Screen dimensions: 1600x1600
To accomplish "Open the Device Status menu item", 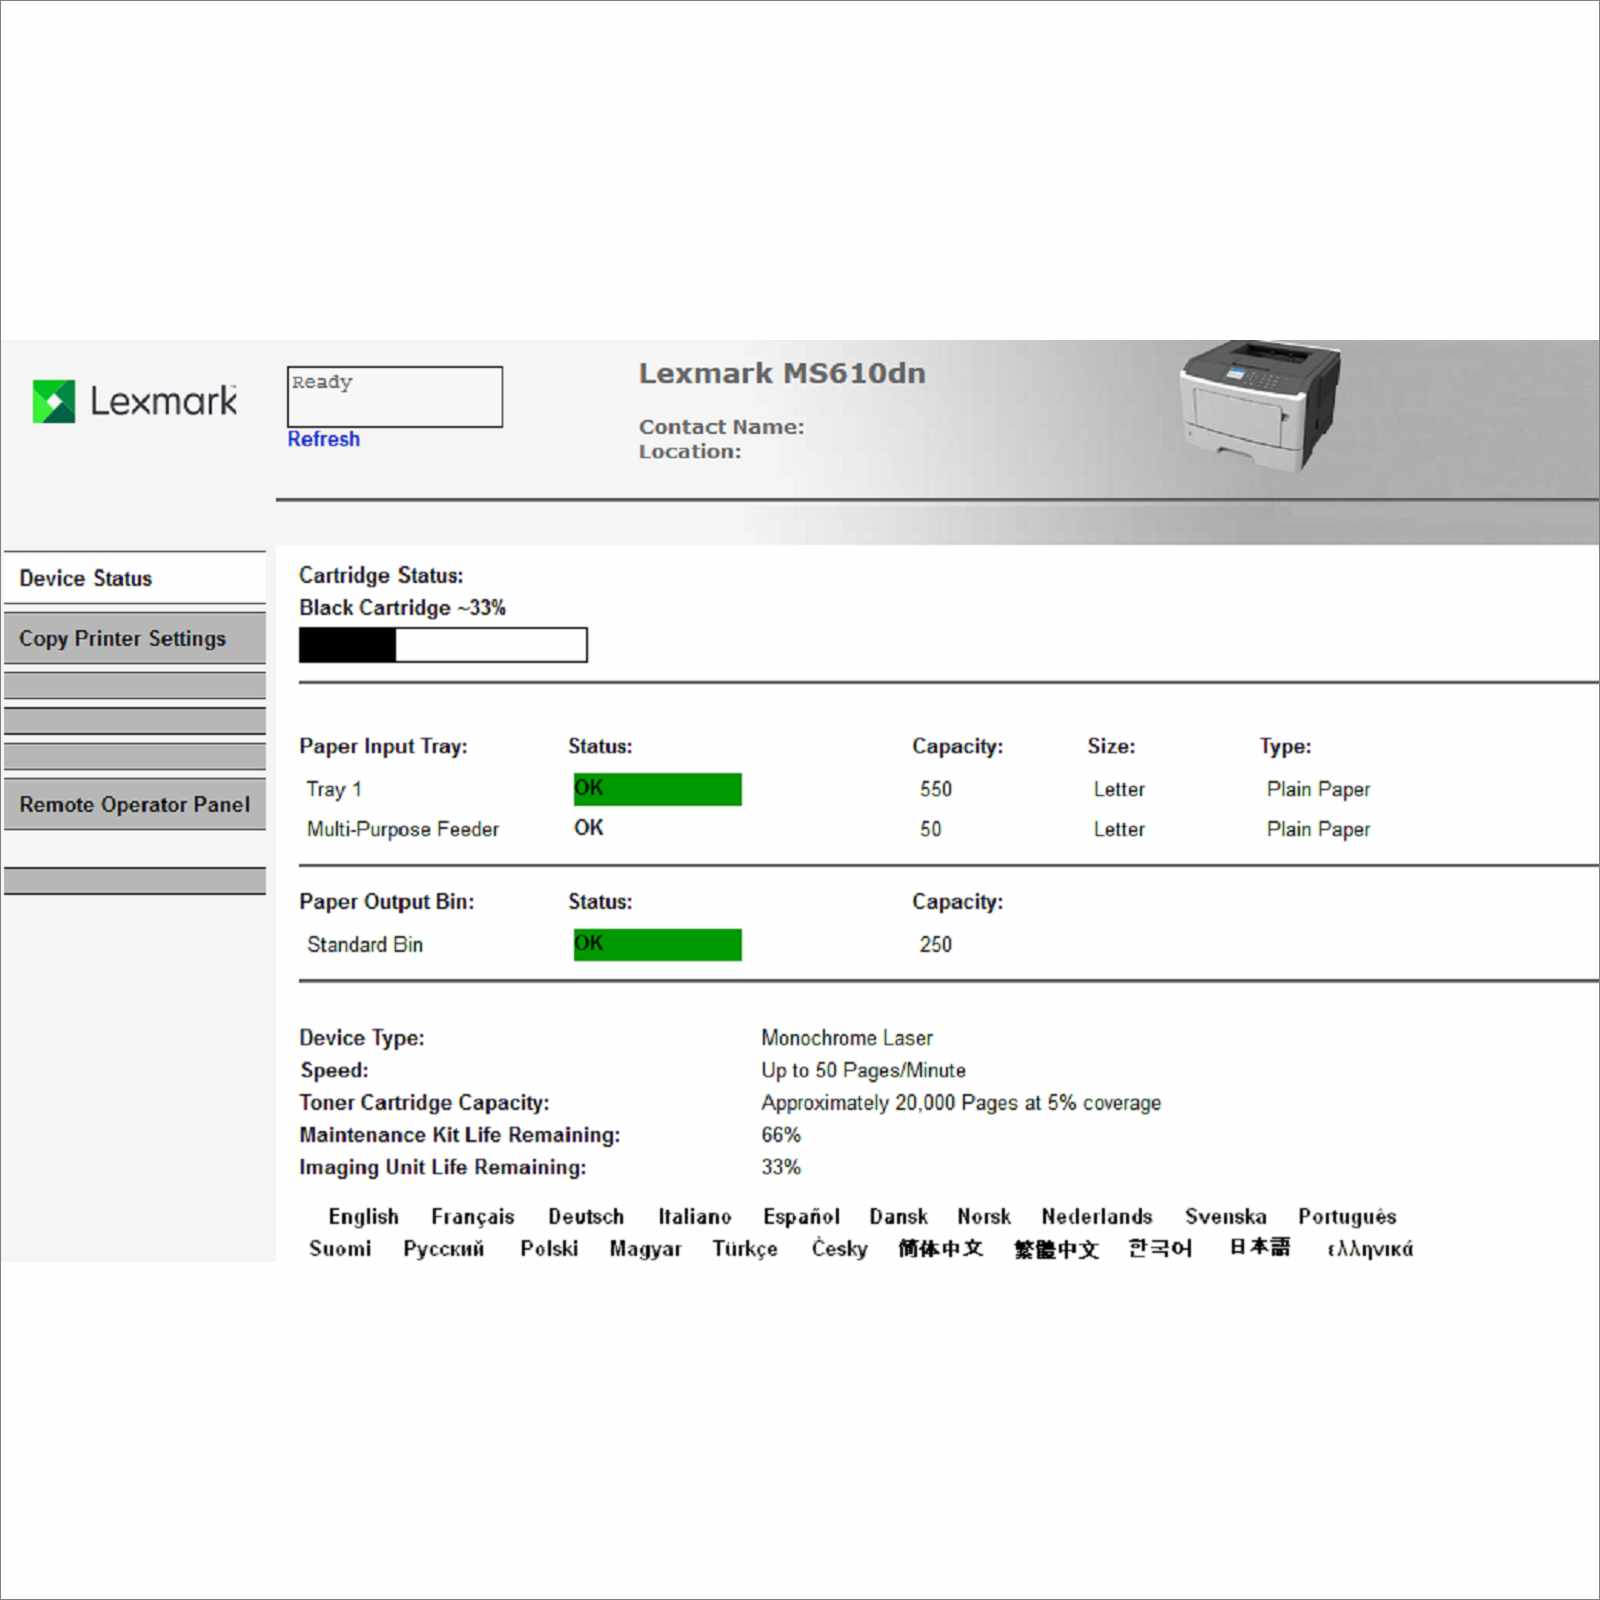I will (135, 578).
